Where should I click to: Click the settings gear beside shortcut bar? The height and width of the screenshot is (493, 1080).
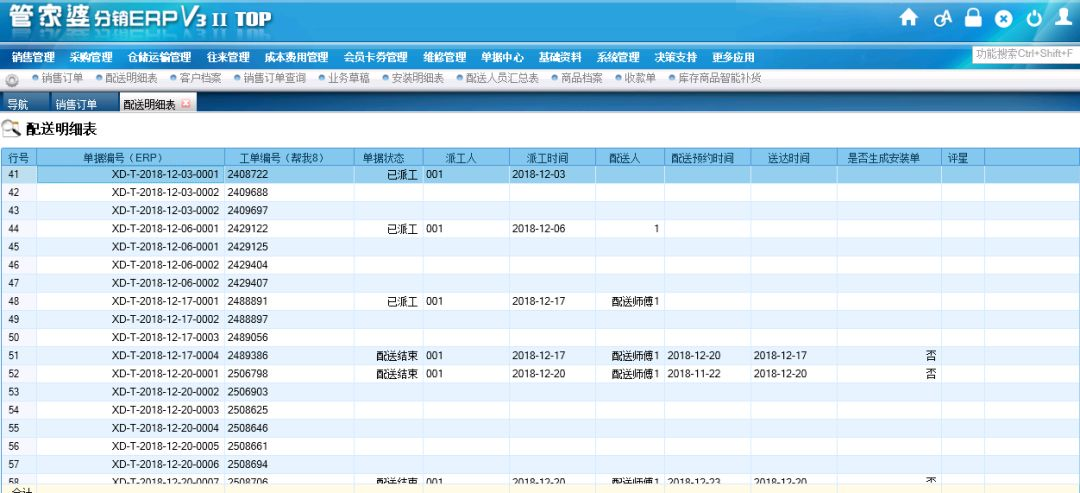[12, 80]
